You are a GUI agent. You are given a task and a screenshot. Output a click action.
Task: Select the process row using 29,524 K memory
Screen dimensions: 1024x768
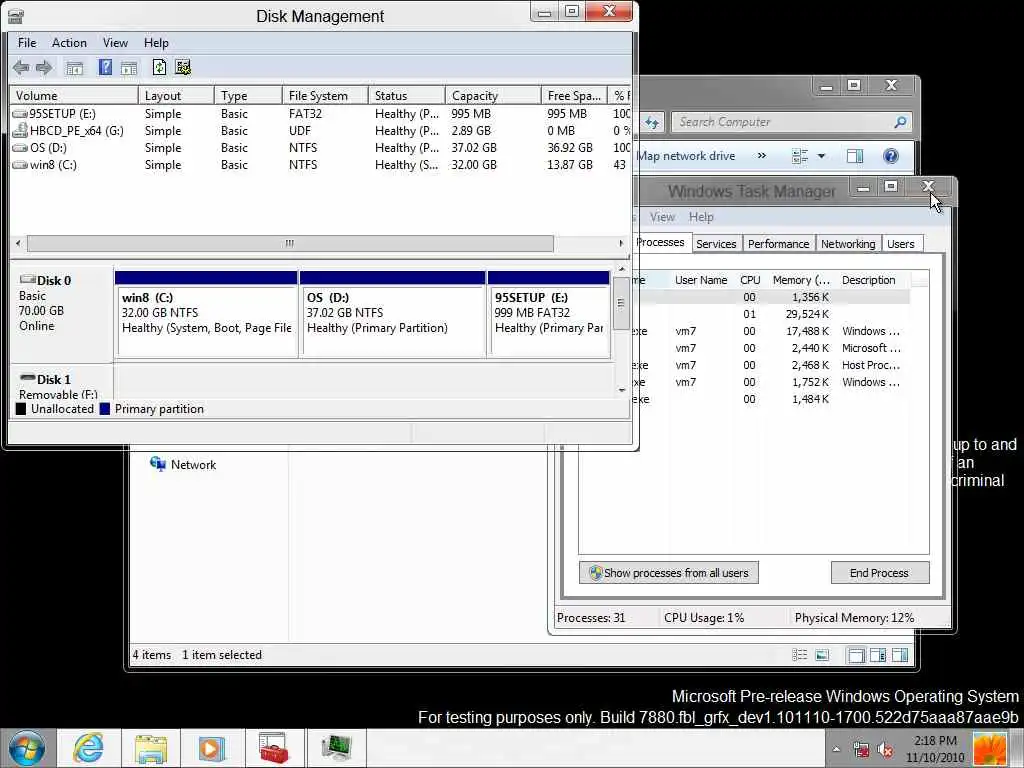[x=773, y=314]
